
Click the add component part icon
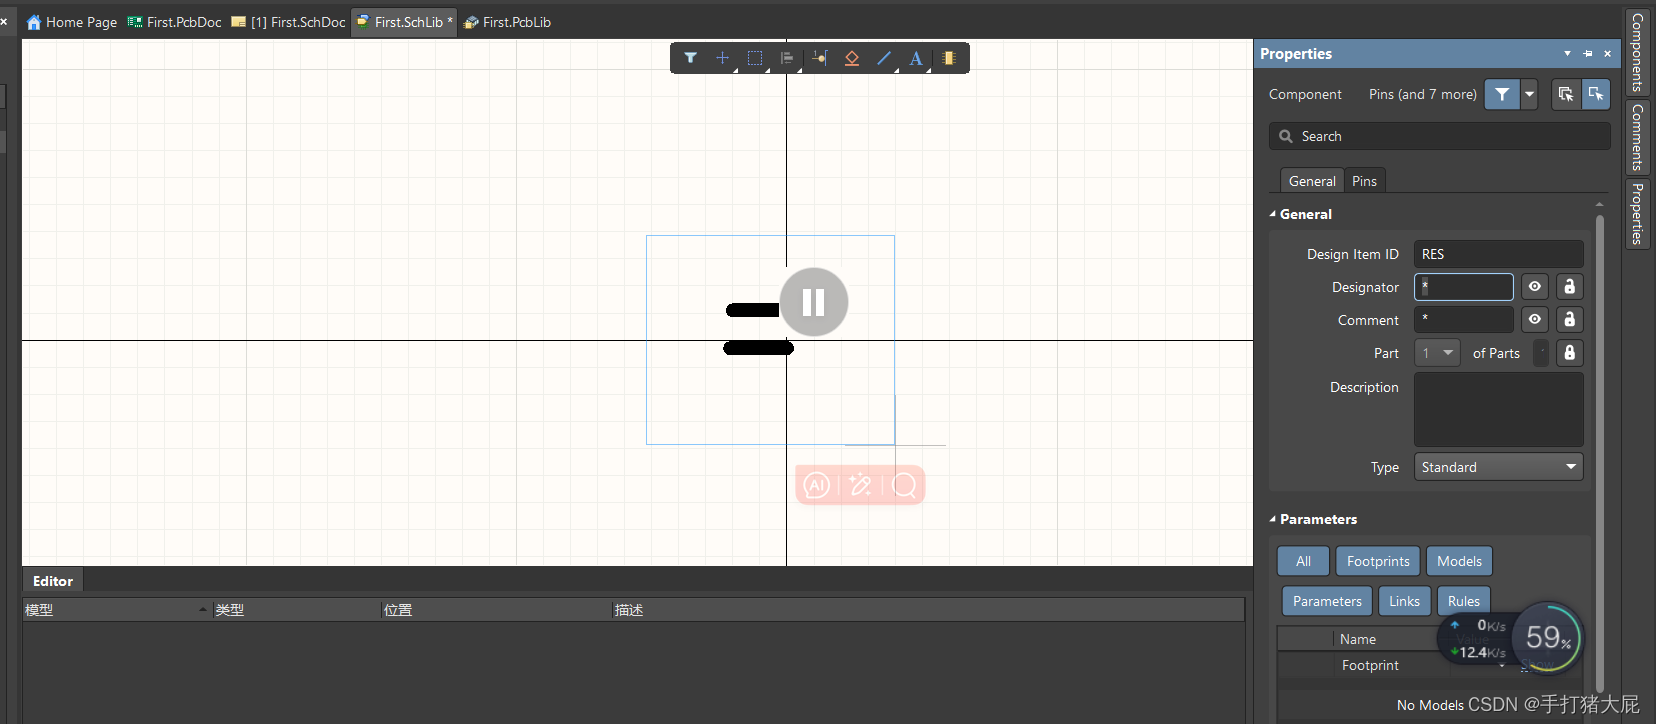pyautogui.click(x=948, y=58)
